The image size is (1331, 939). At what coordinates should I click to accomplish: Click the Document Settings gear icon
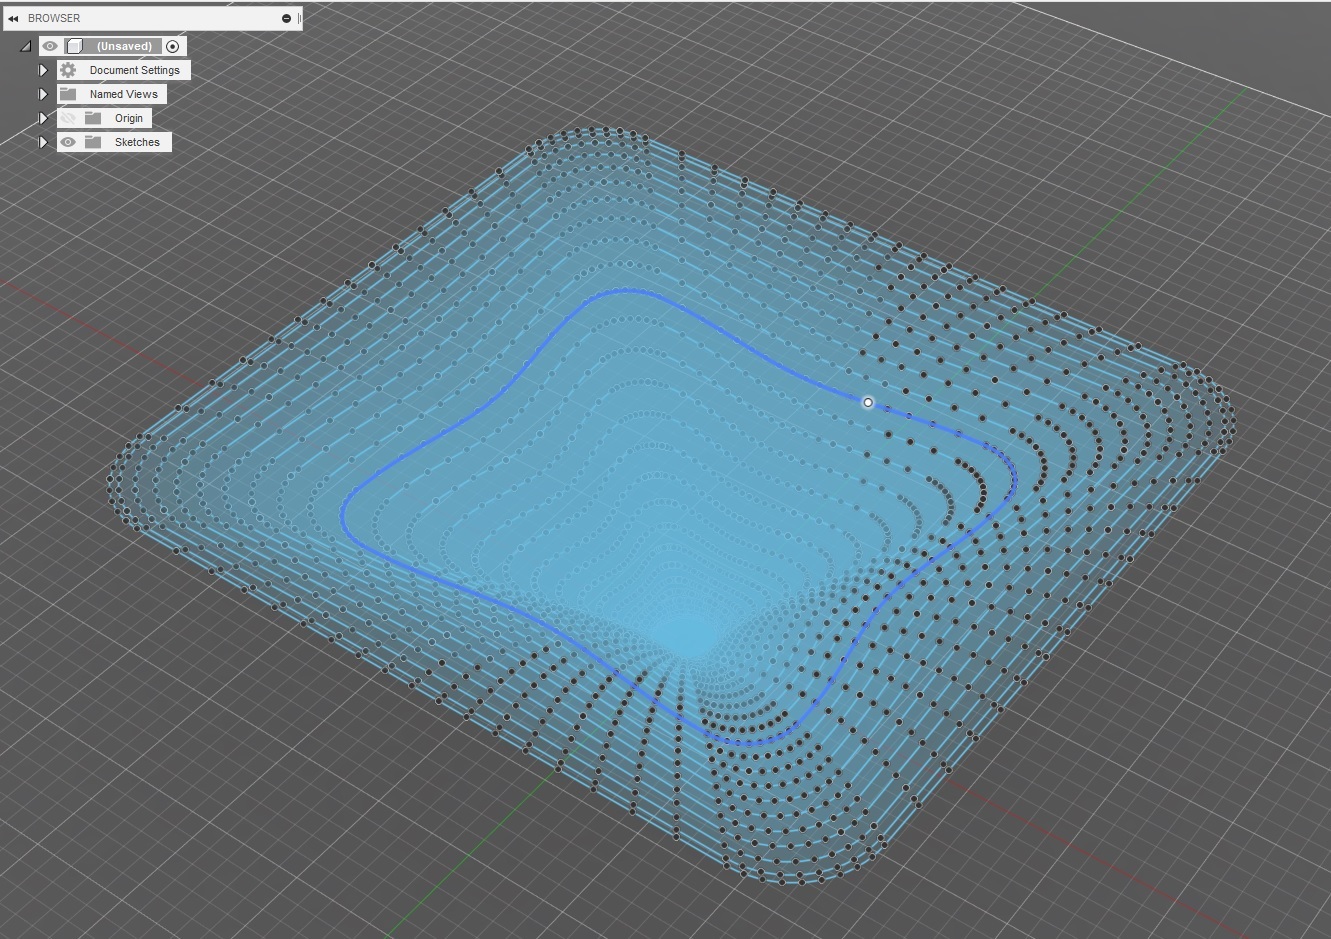coord(68,70)
